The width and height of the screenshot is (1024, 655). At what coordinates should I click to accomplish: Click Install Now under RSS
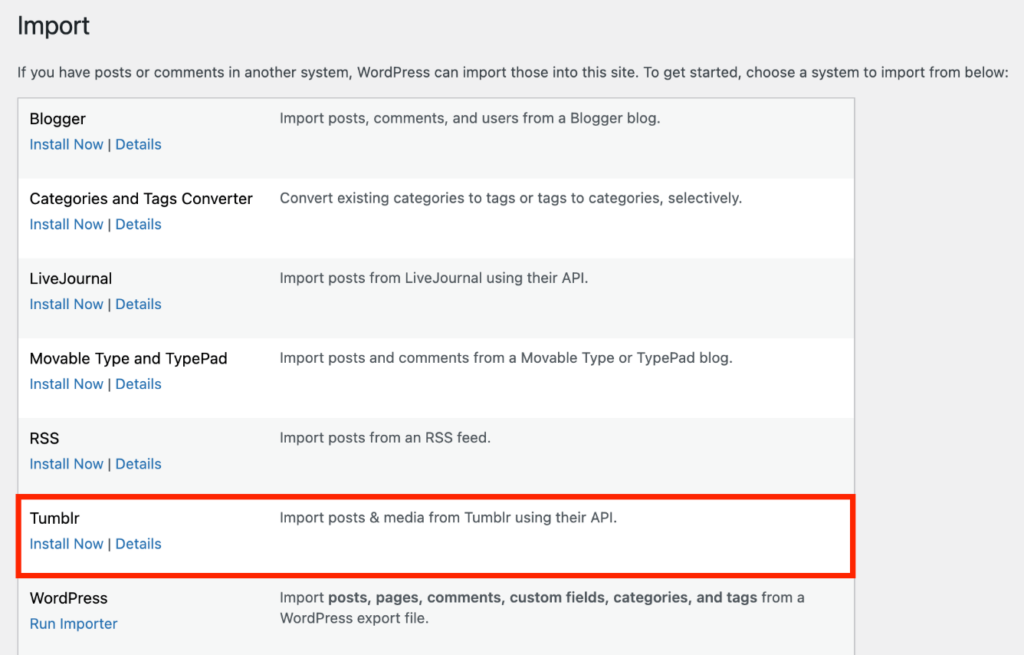pyautogui.click(x=66, y=464)
